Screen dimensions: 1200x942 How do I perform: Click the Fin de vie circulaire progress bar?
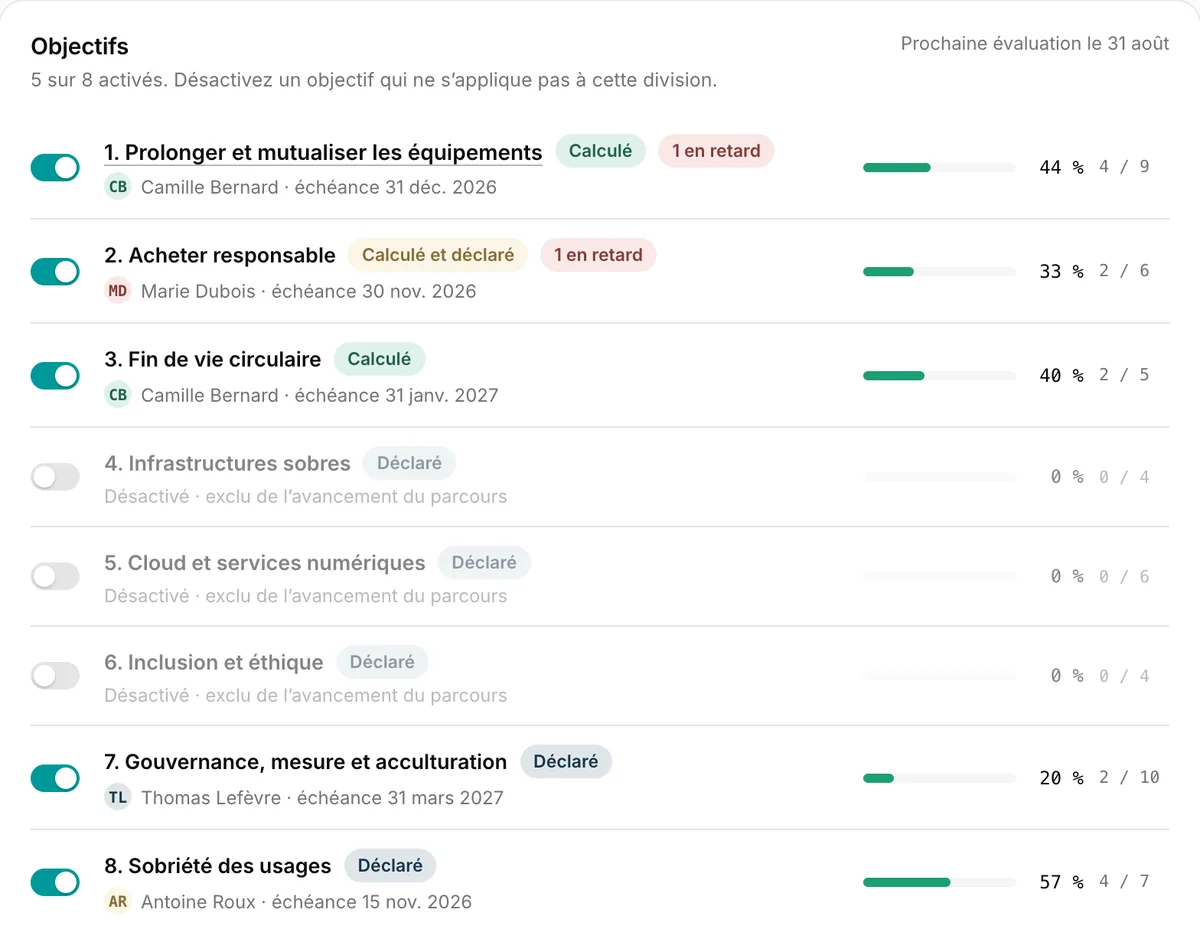[x=939, y=376]
